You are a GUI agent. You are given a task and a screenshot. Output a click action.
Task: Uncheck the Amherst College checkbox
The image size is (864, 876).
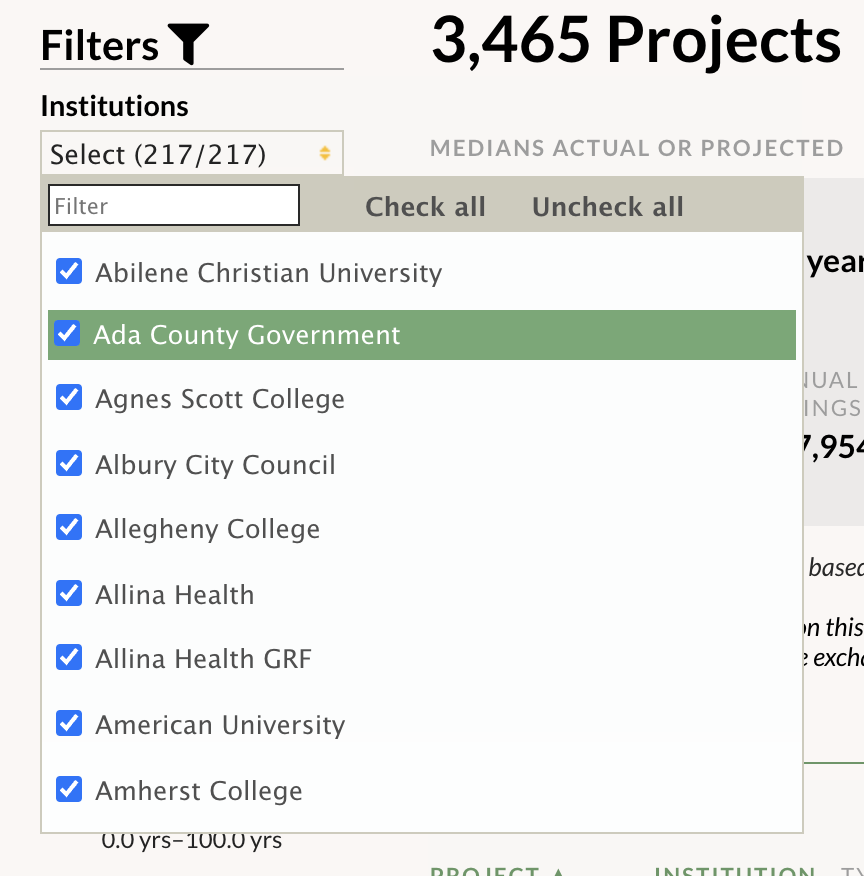coord(69,789)
